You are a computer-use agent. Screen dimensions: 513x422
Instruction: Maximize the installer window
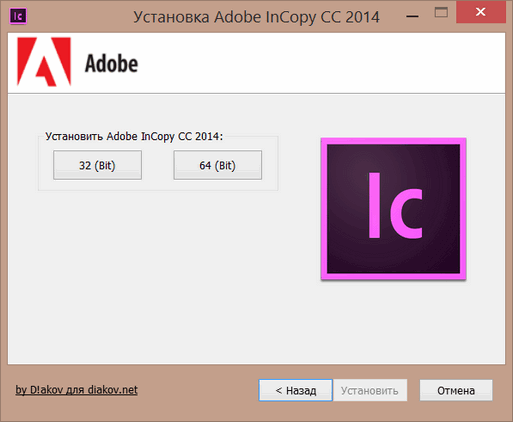point(441,13)
